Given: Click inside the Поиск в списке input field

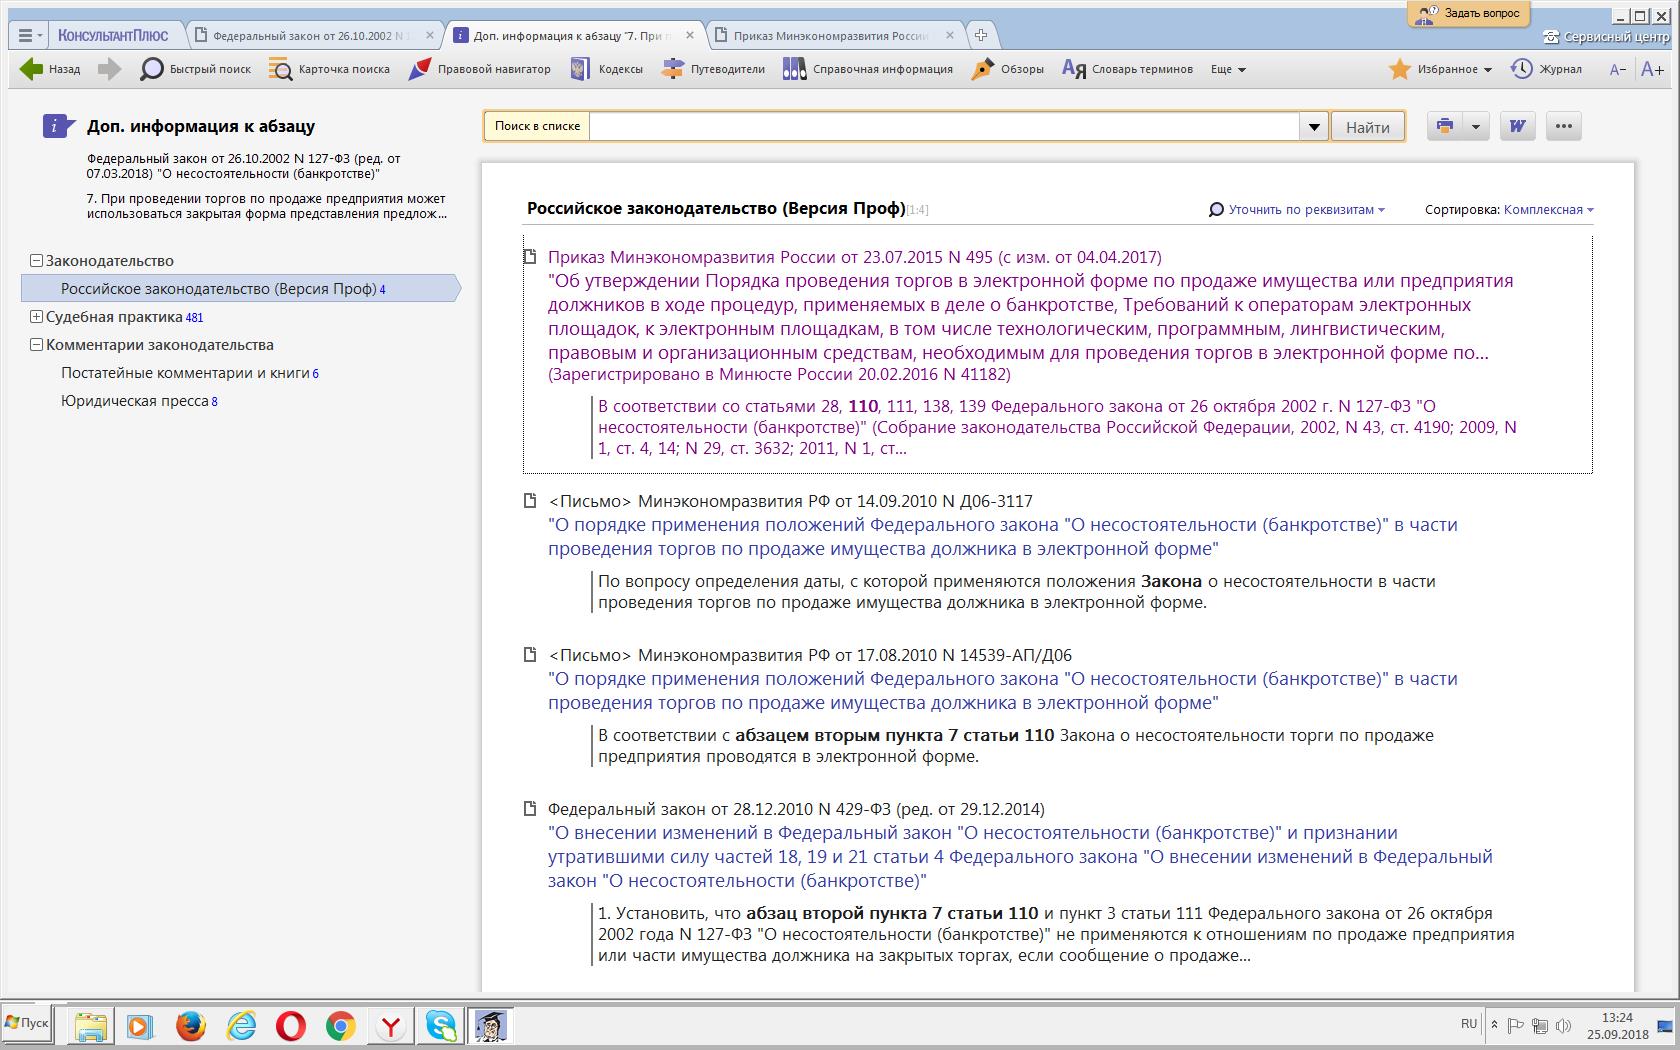Looking at the screenshot, I should (943, 127).
